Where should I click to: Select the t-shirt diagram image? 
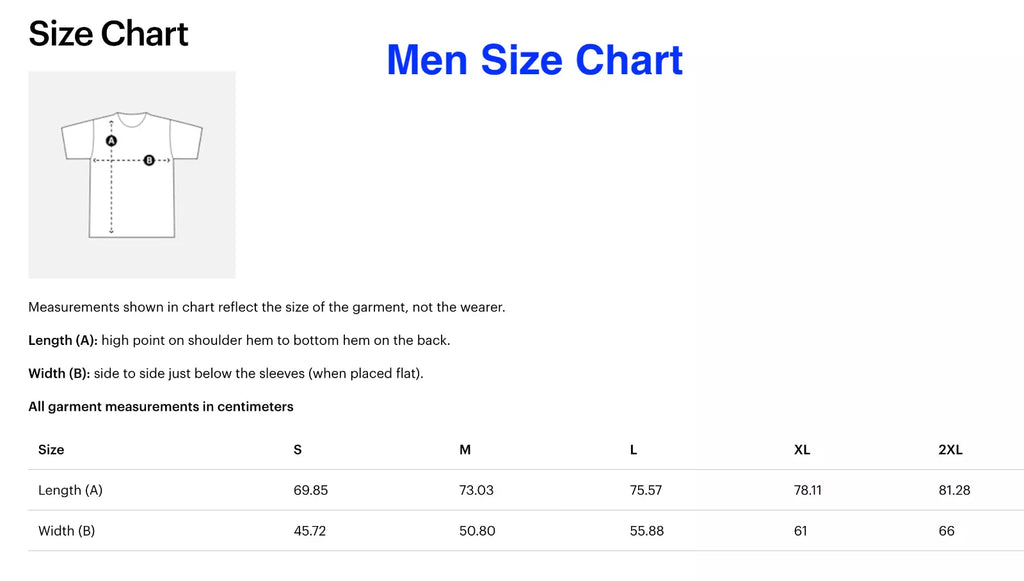(x=132, y=175)
